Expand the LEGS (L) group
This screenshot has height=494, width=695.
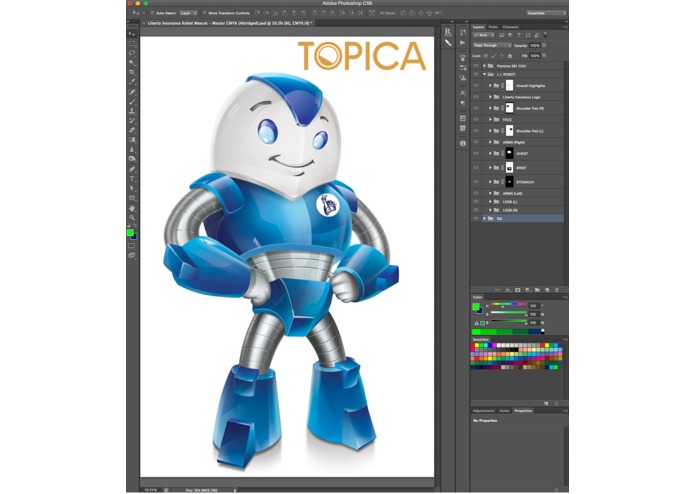(x=490, y=202)
